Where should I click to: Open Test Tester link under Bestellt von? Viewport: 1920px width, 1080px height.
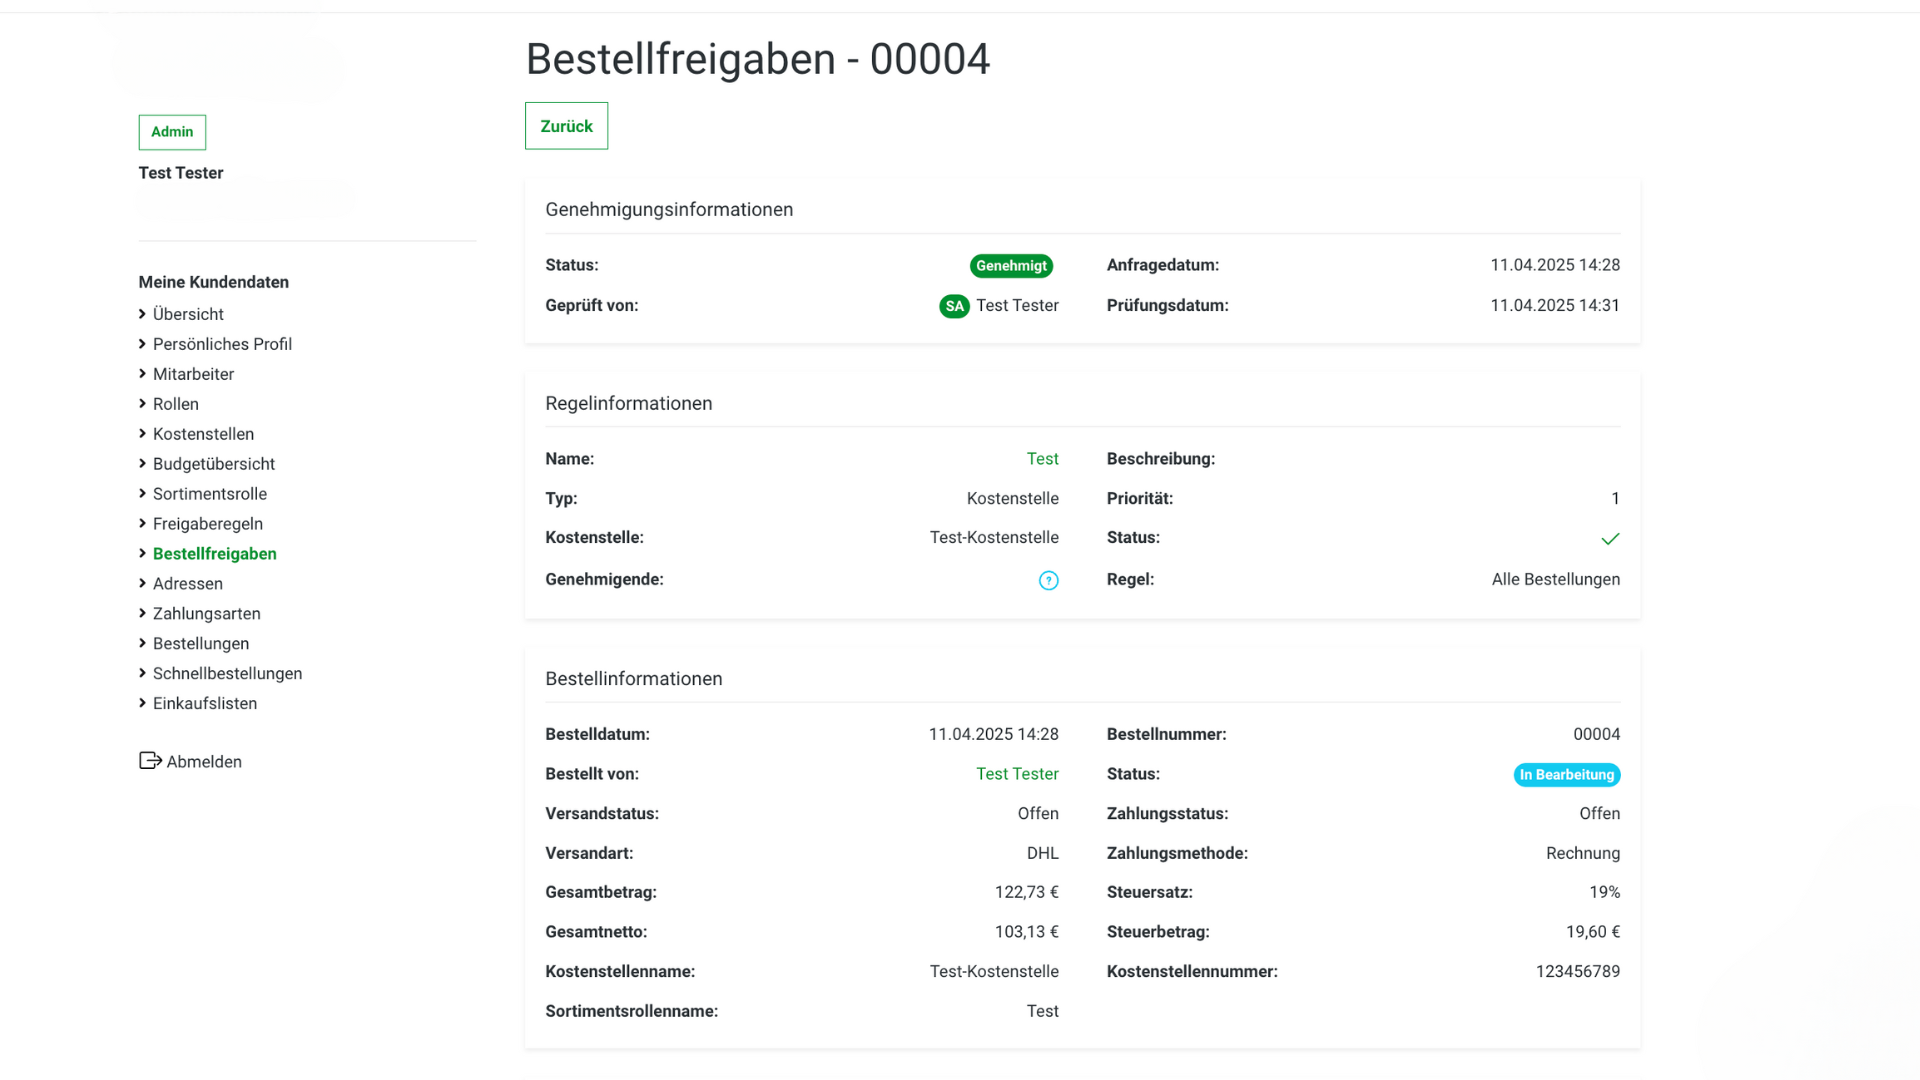(1017, 774)
